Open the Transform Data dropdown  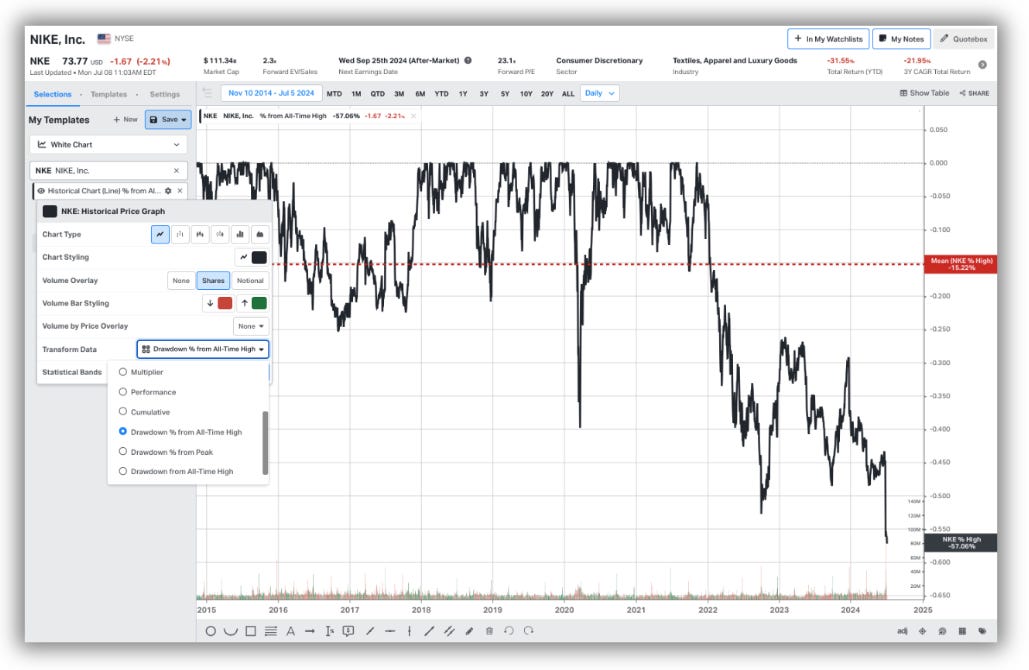tap(203, 349)
